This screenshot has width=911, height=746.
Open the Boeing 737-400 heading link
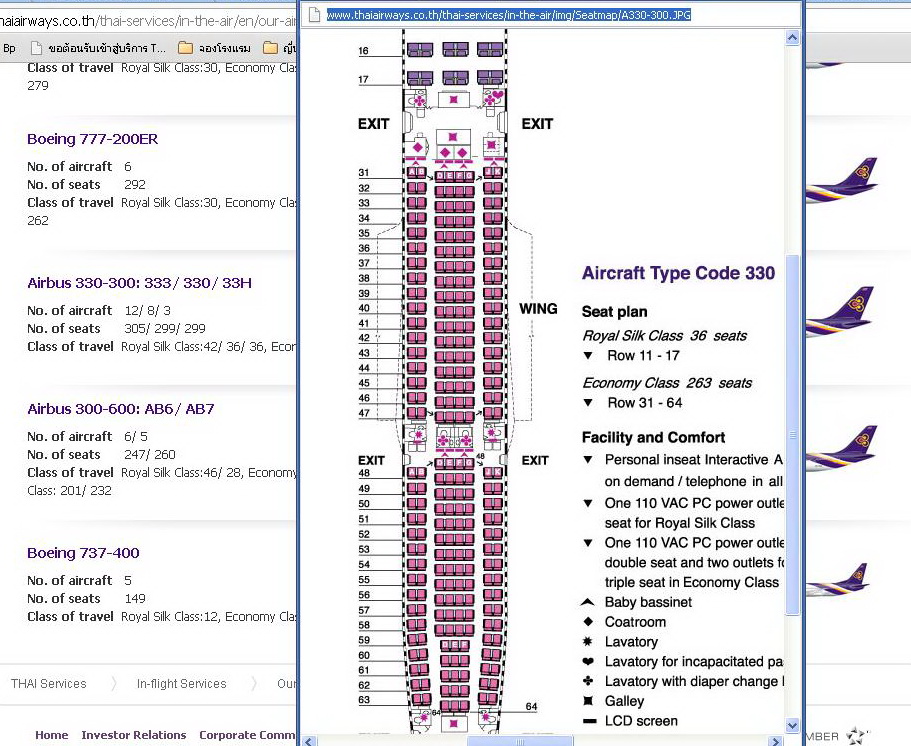pyautogui.click(x=83, y=553)
